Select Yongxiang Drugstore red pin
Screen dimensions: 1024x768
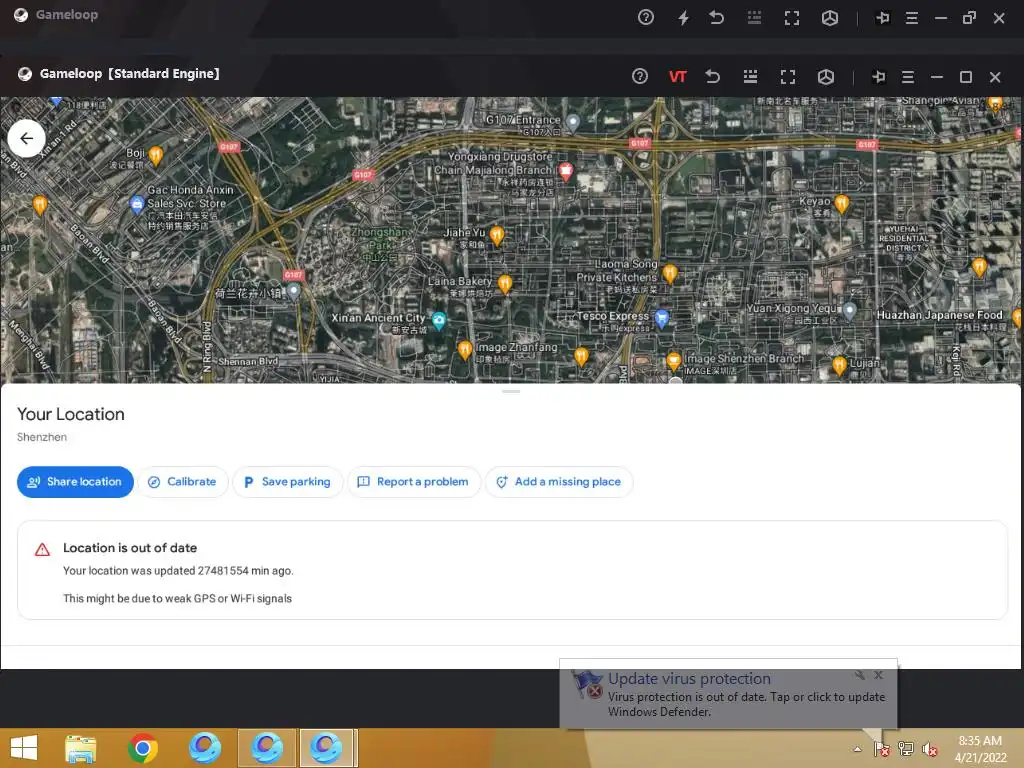point(566,172)
